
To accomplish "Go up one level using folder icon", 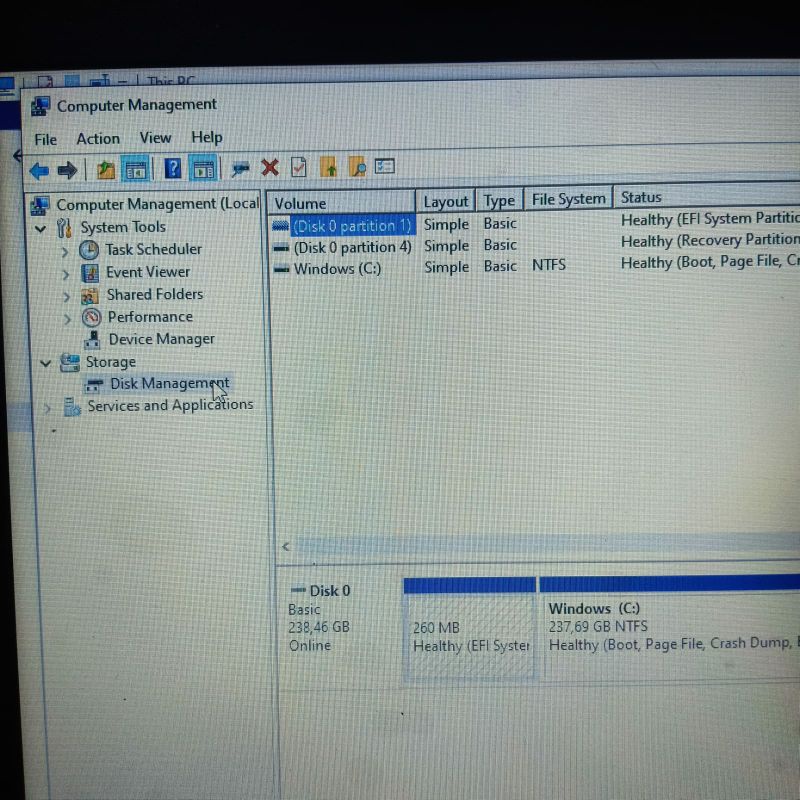I will tap(106, 169).
